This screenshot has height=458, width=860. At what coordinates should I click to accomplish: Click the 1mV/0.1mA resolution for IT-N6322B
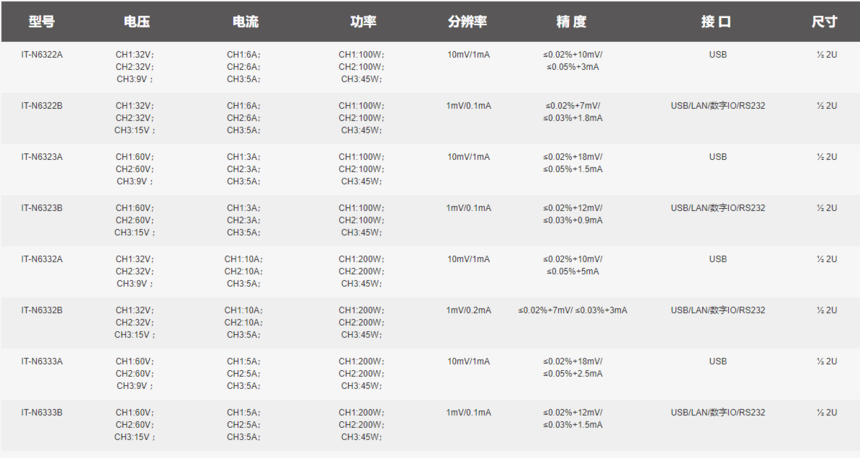click(x=468, y=106)
